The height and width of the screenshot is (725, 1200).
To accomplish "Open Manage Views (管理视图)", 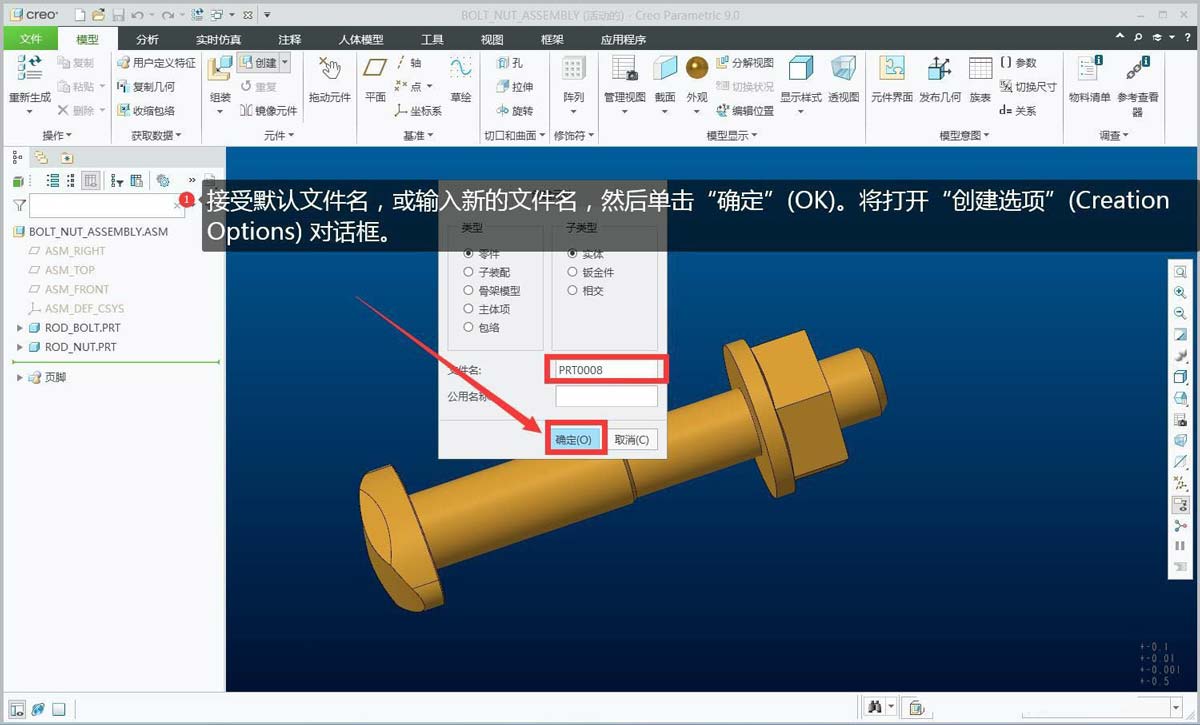I will click(x=624, y=70).
